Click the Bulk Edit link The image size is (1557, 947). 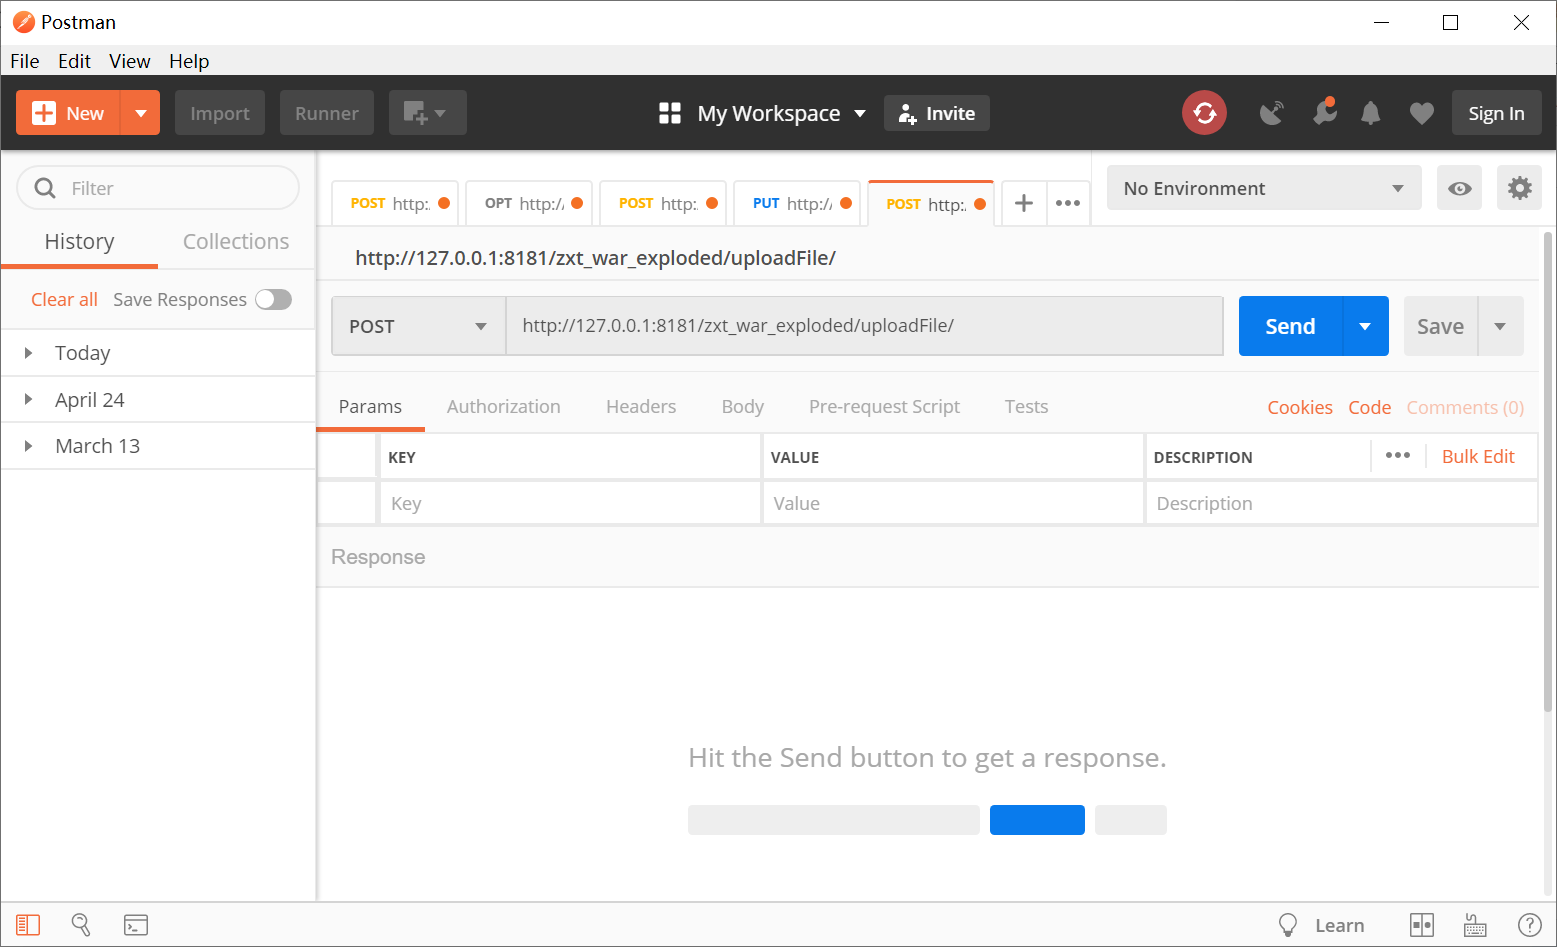coord(1478,456)
